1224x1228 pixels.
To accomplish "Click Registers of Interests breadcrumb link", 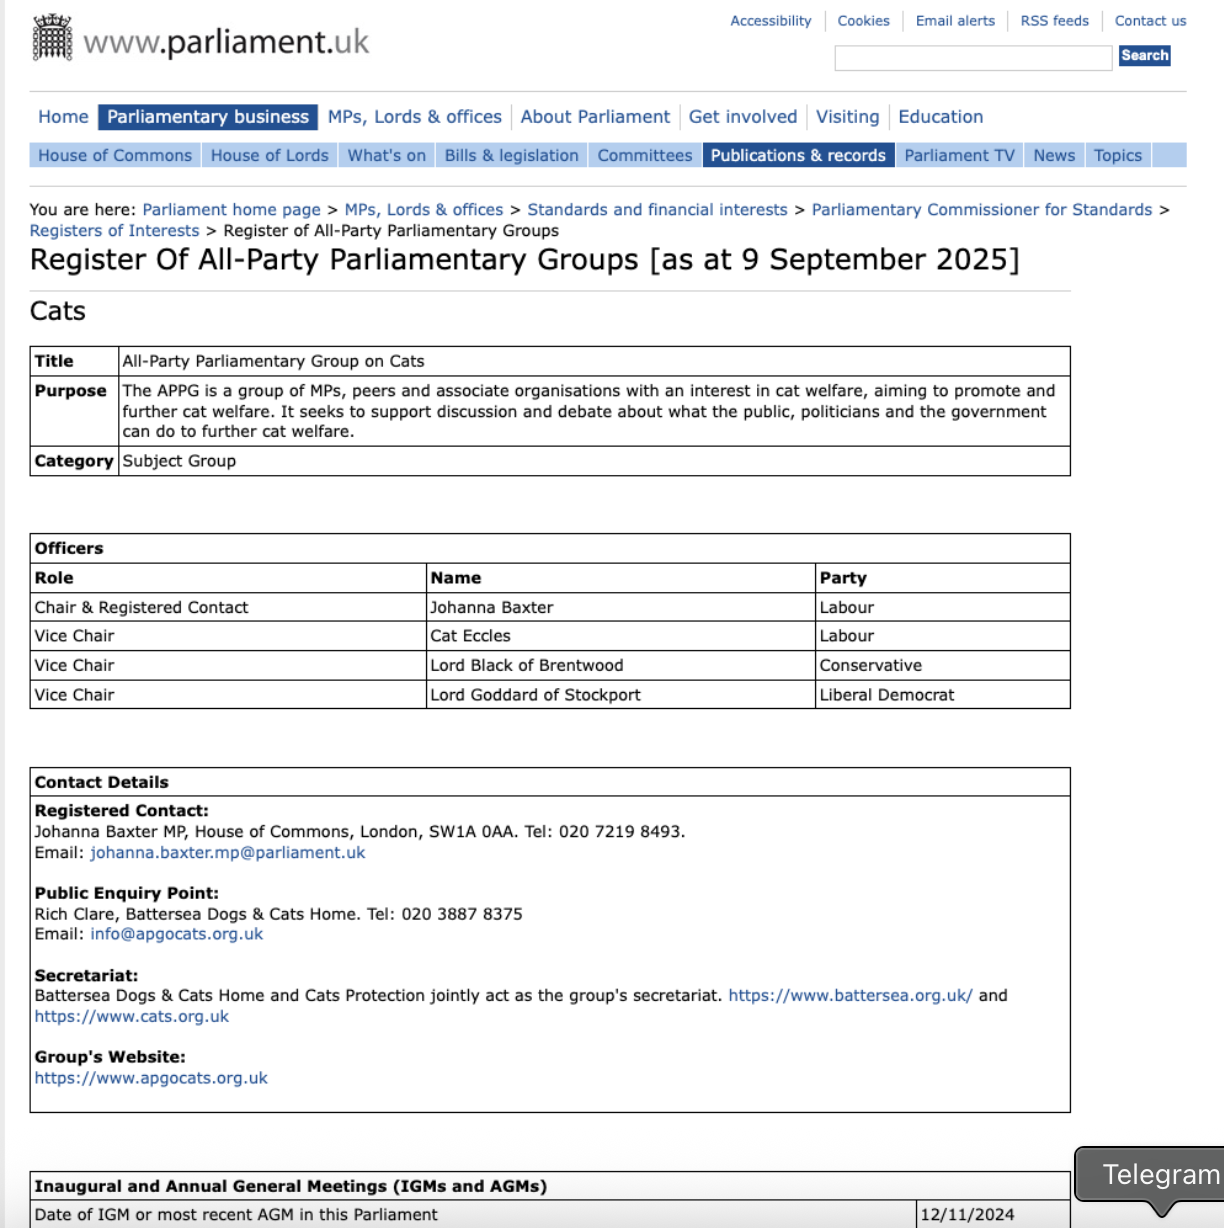I will pyautogui.click(x=114, y=231).
